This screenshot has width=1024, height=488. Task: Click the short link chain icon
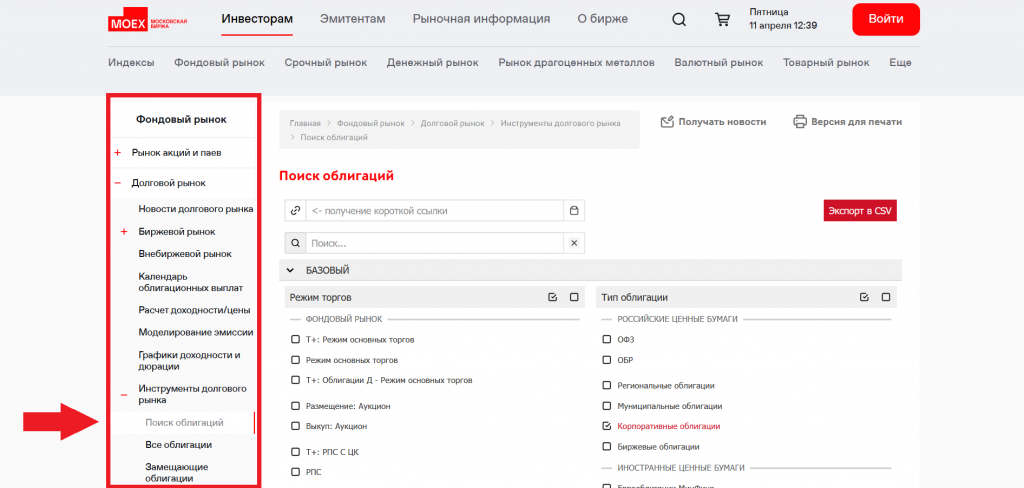tap(295, 211)
